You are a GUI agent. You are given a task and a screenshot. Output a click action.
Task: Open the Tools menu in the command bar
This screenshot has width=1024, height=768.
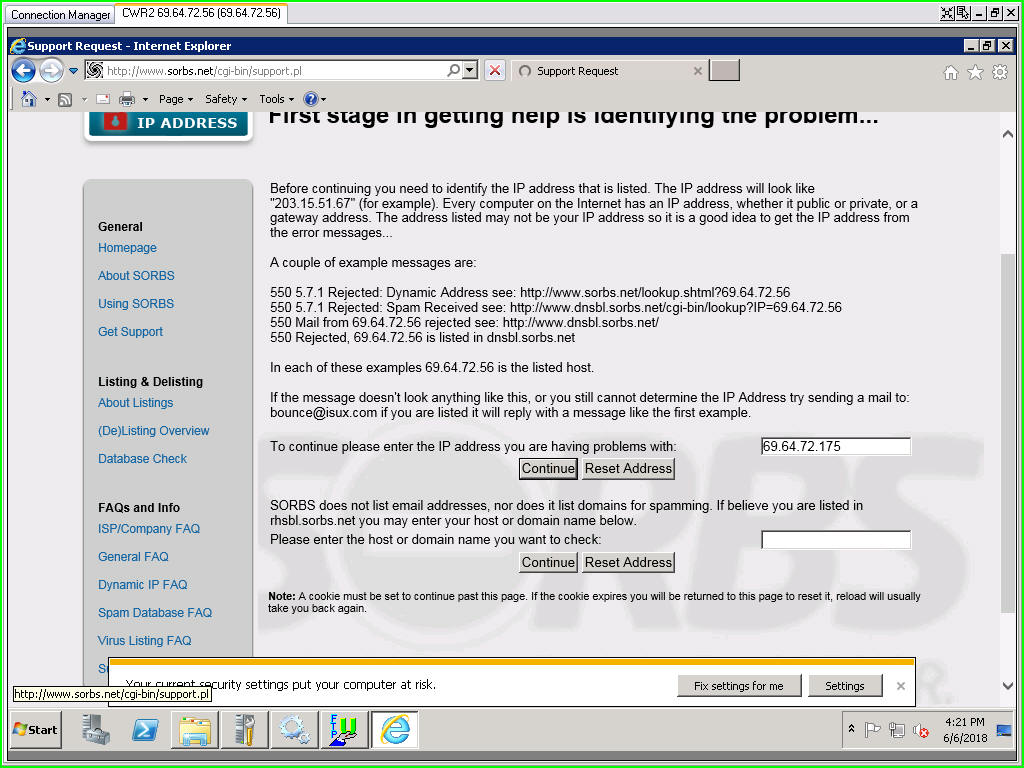[276, 99]
